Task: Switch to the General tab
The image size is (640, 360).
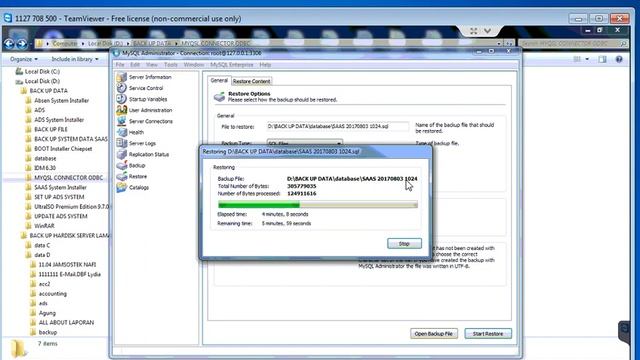Action: 219,80
